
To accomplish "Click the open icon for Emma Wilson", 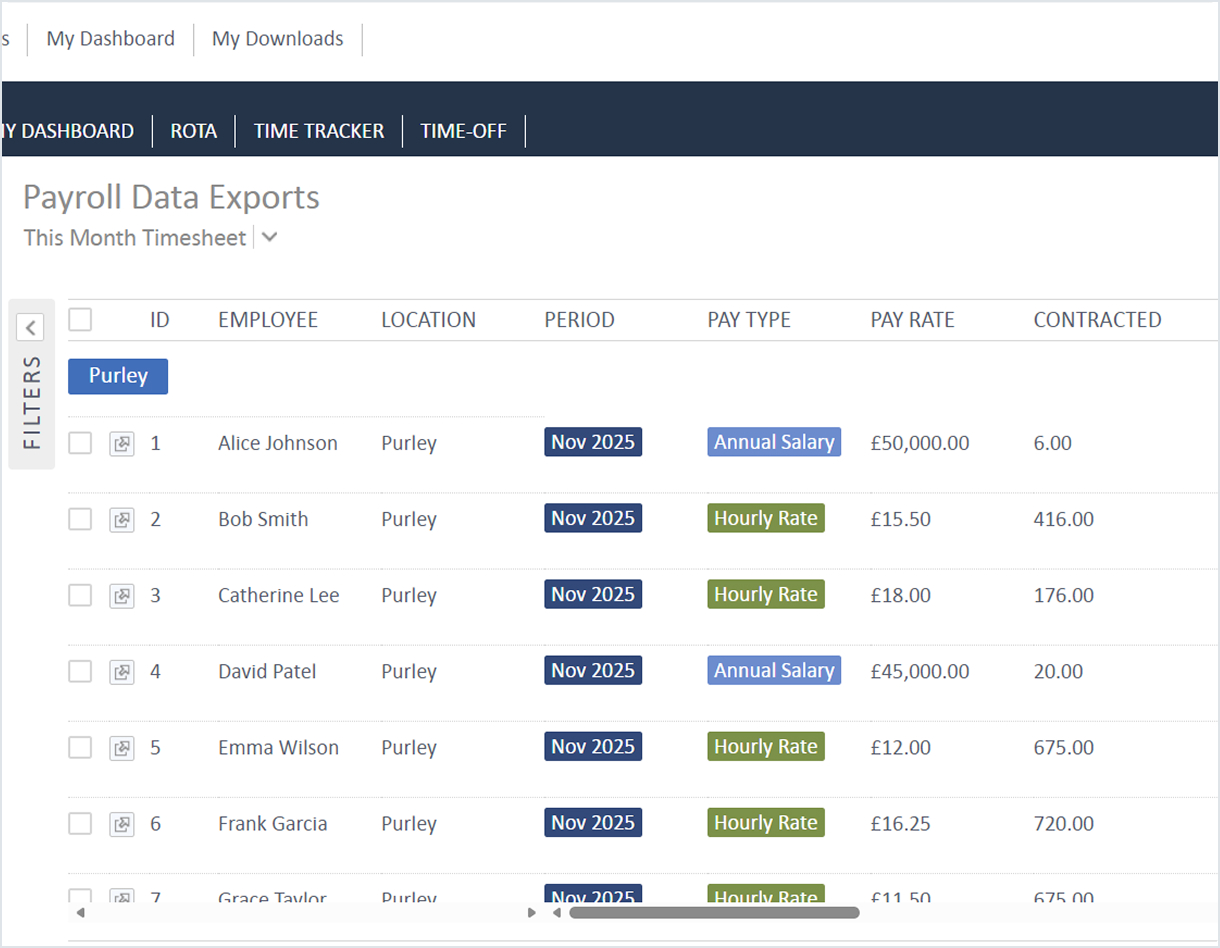I will [121, 747].
